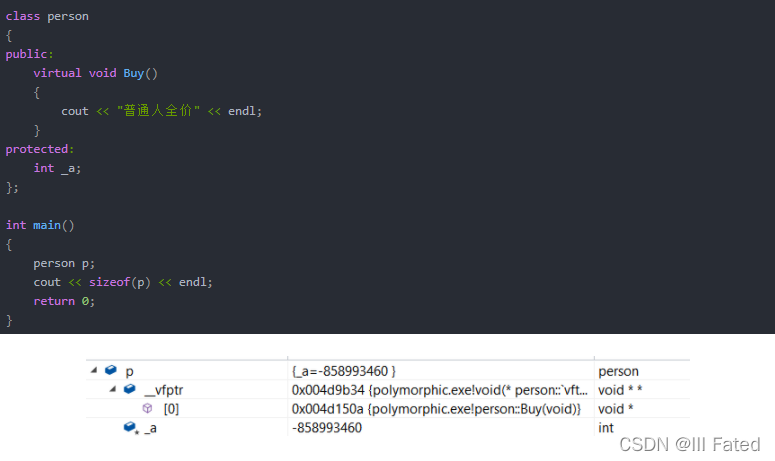This screenshot has width=775, height=461.
Task: Click the type cell 'void * *'
Action: point(620,390)
